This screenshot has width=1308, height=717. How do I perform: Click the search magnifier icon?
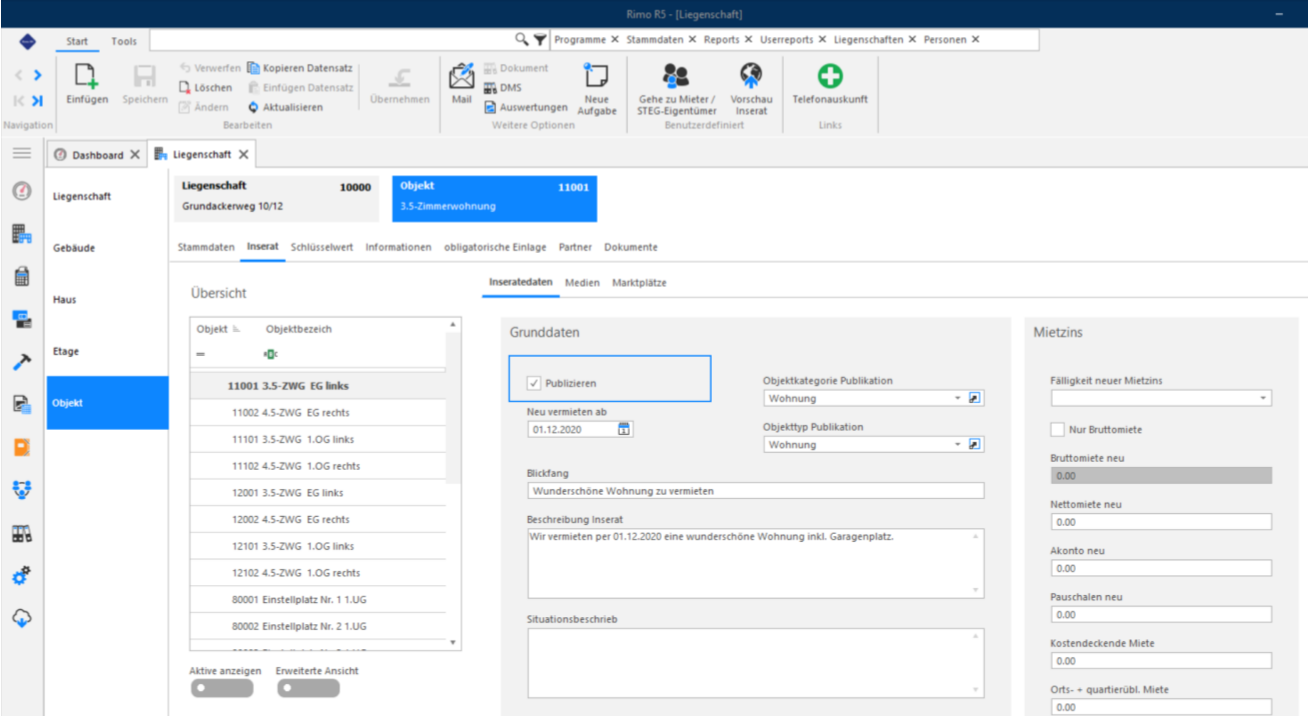tap(522, 39)
